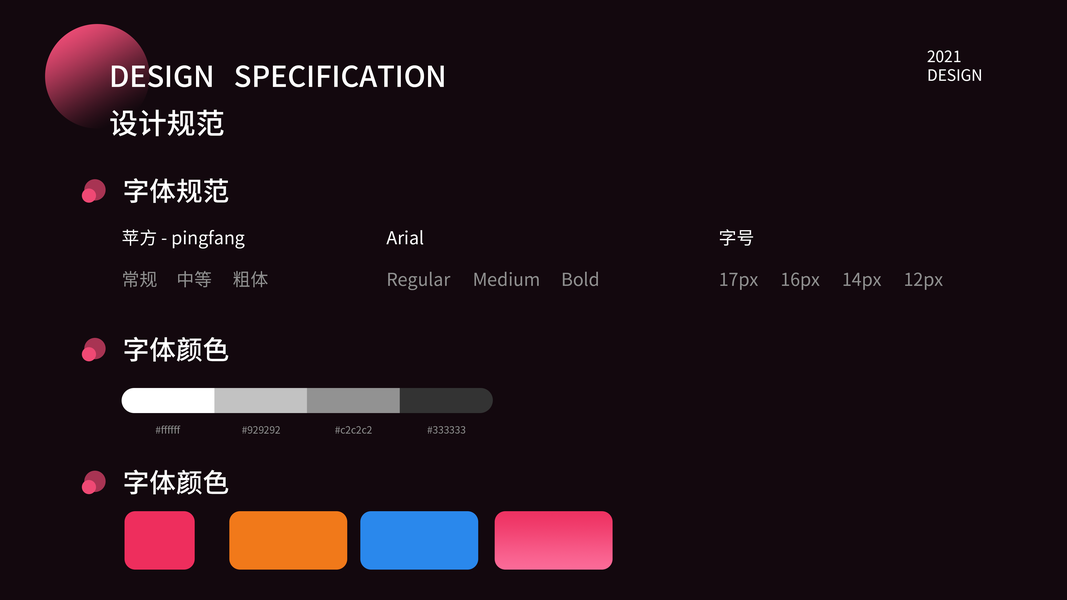
Task: Select the Medium font weight label
Action: coord(506,280)
